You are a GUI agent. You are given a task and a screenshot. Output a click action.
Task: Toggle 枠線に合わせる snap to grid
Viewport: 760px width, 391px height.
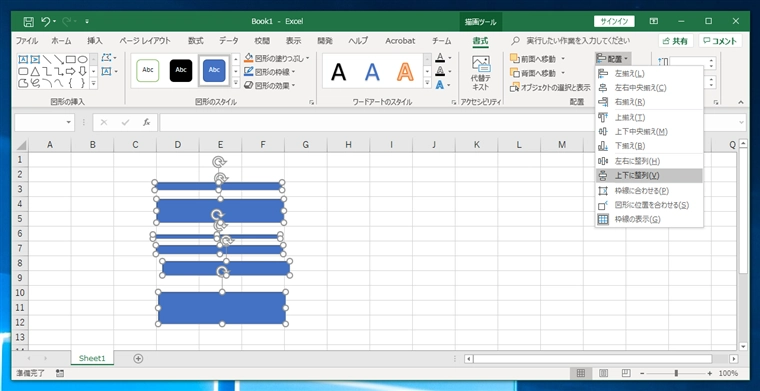649,190
